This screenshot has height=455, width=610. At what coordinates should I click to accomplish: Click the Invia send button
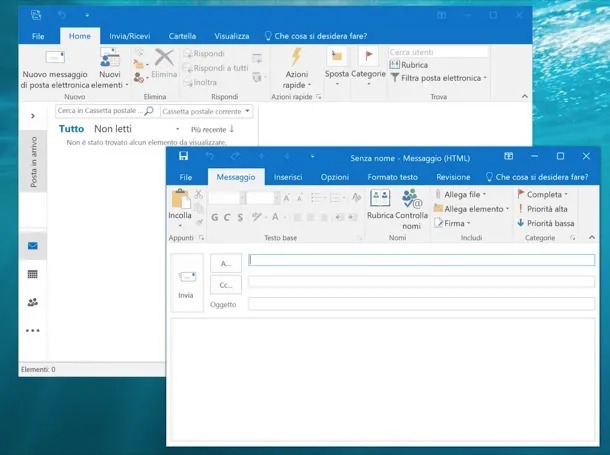187,283
